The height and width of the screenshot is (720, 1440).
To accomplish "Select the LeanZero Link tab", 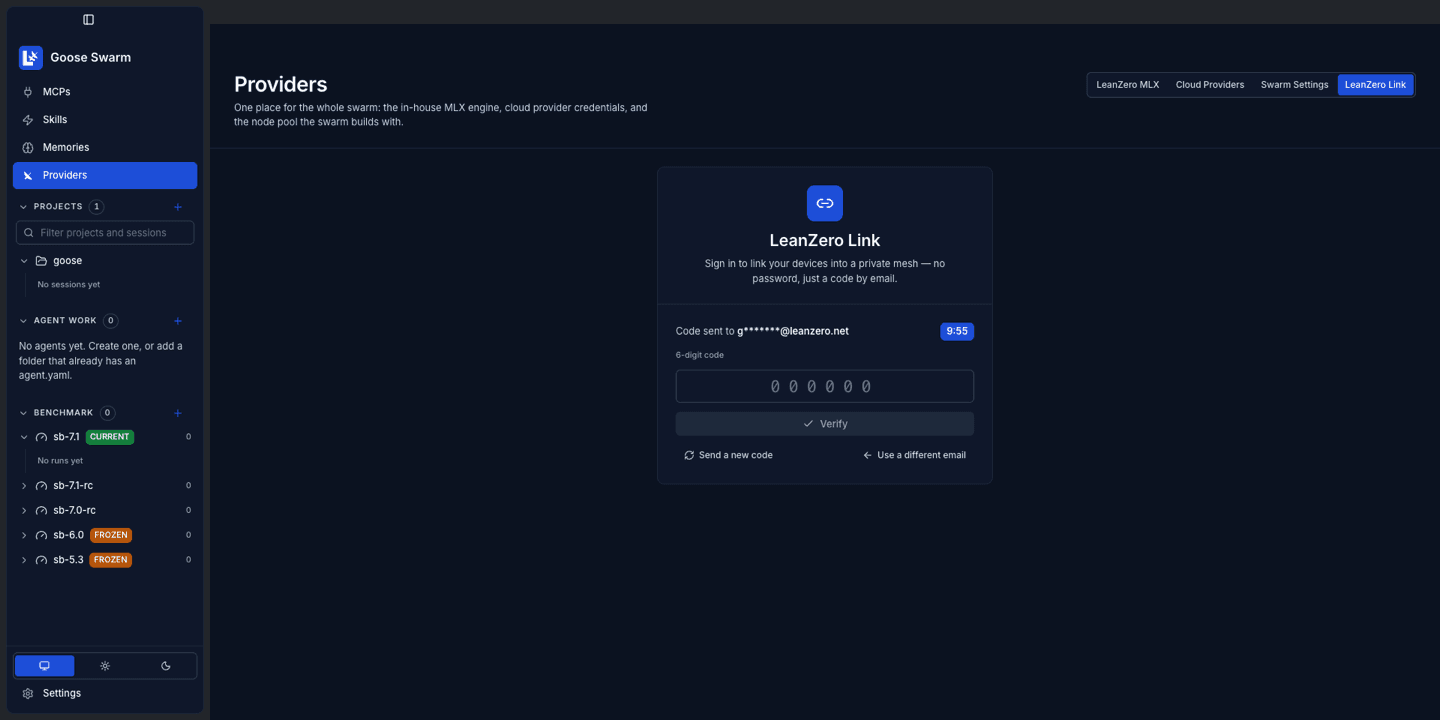I will [1375, 85].
